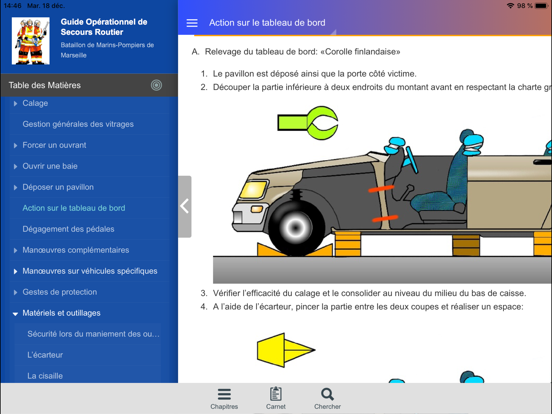Screen dimensions: 552x414
Task: Open Gestion générales des vitrages chapter
Action: (x=78, y=124)
